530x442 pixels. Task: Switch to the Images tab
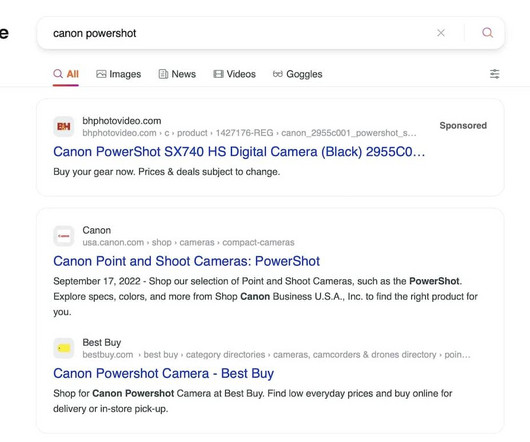tap(119, 74)
